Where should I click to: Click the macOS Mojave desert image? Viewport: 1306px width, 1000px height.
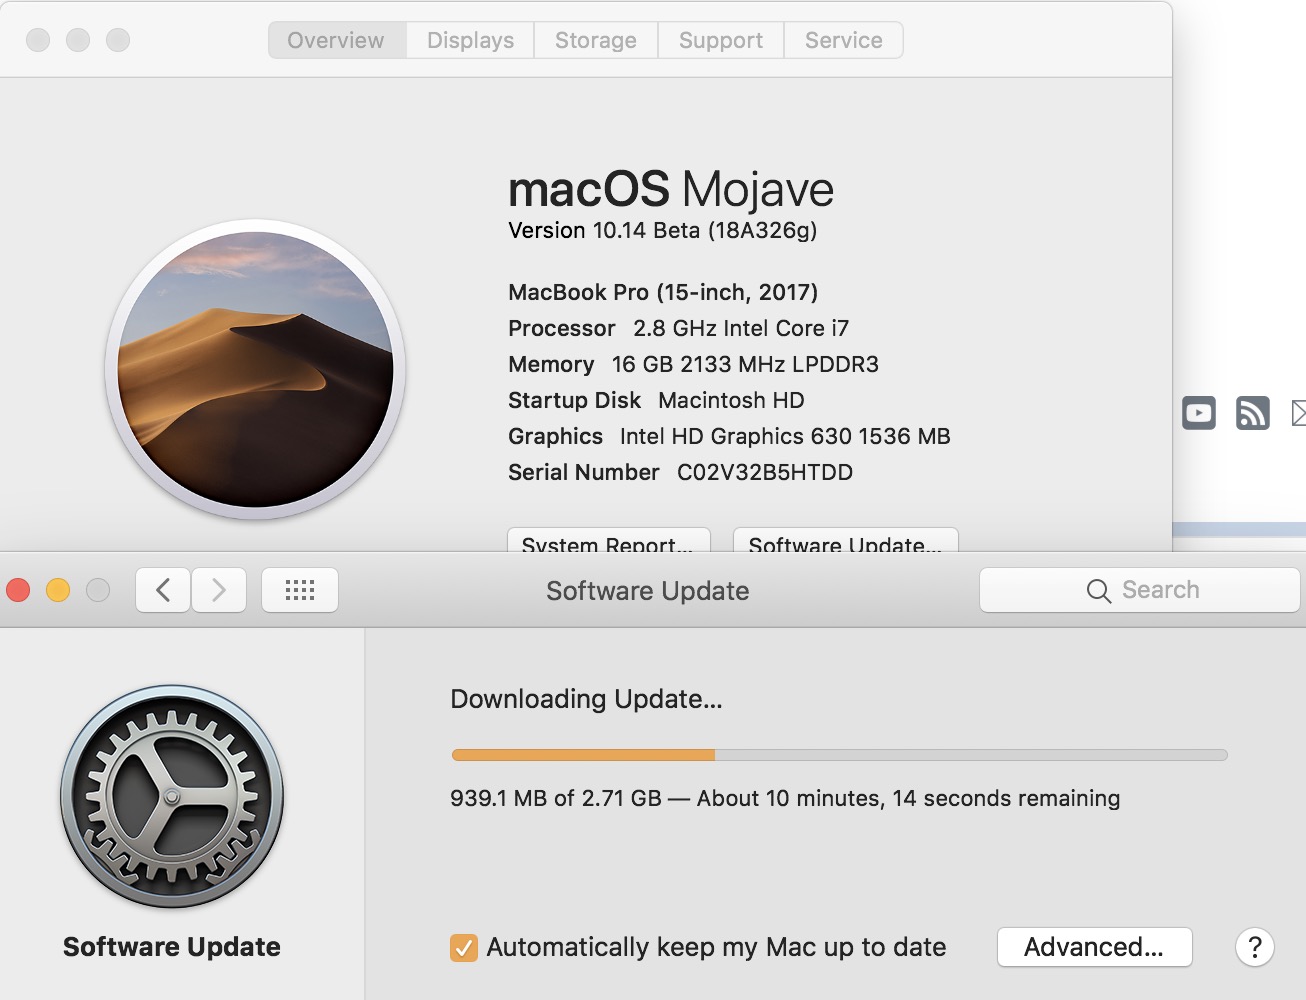(x=255, y=369)
